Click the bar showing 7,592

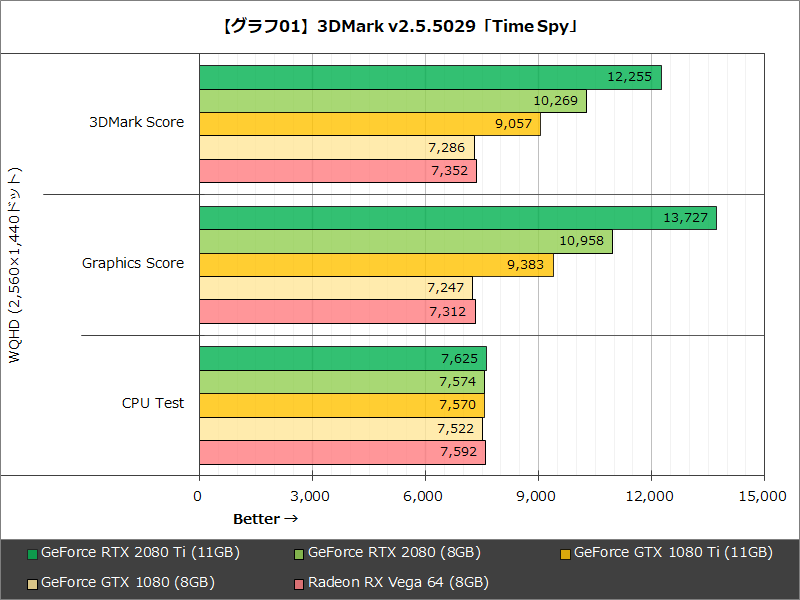(340, 452)
